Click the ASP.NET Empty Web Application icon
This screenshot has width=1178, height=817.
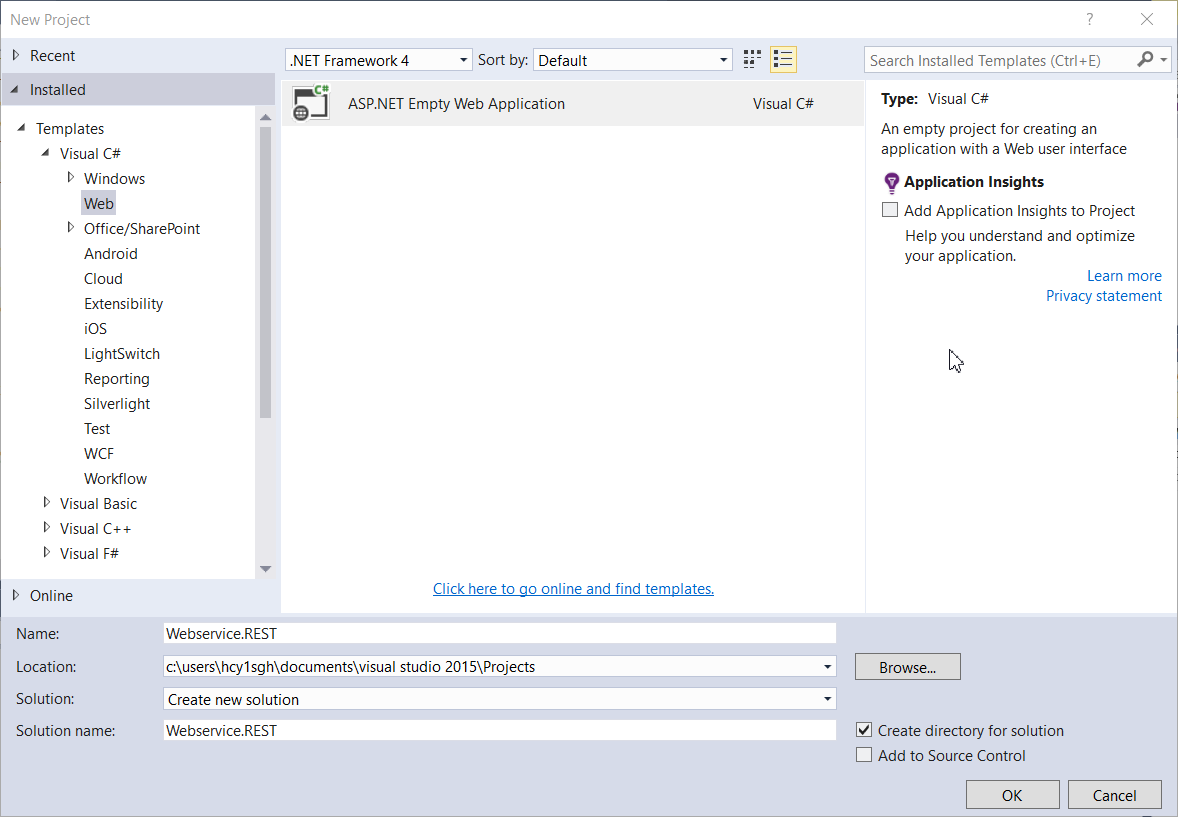coord(311,103)
